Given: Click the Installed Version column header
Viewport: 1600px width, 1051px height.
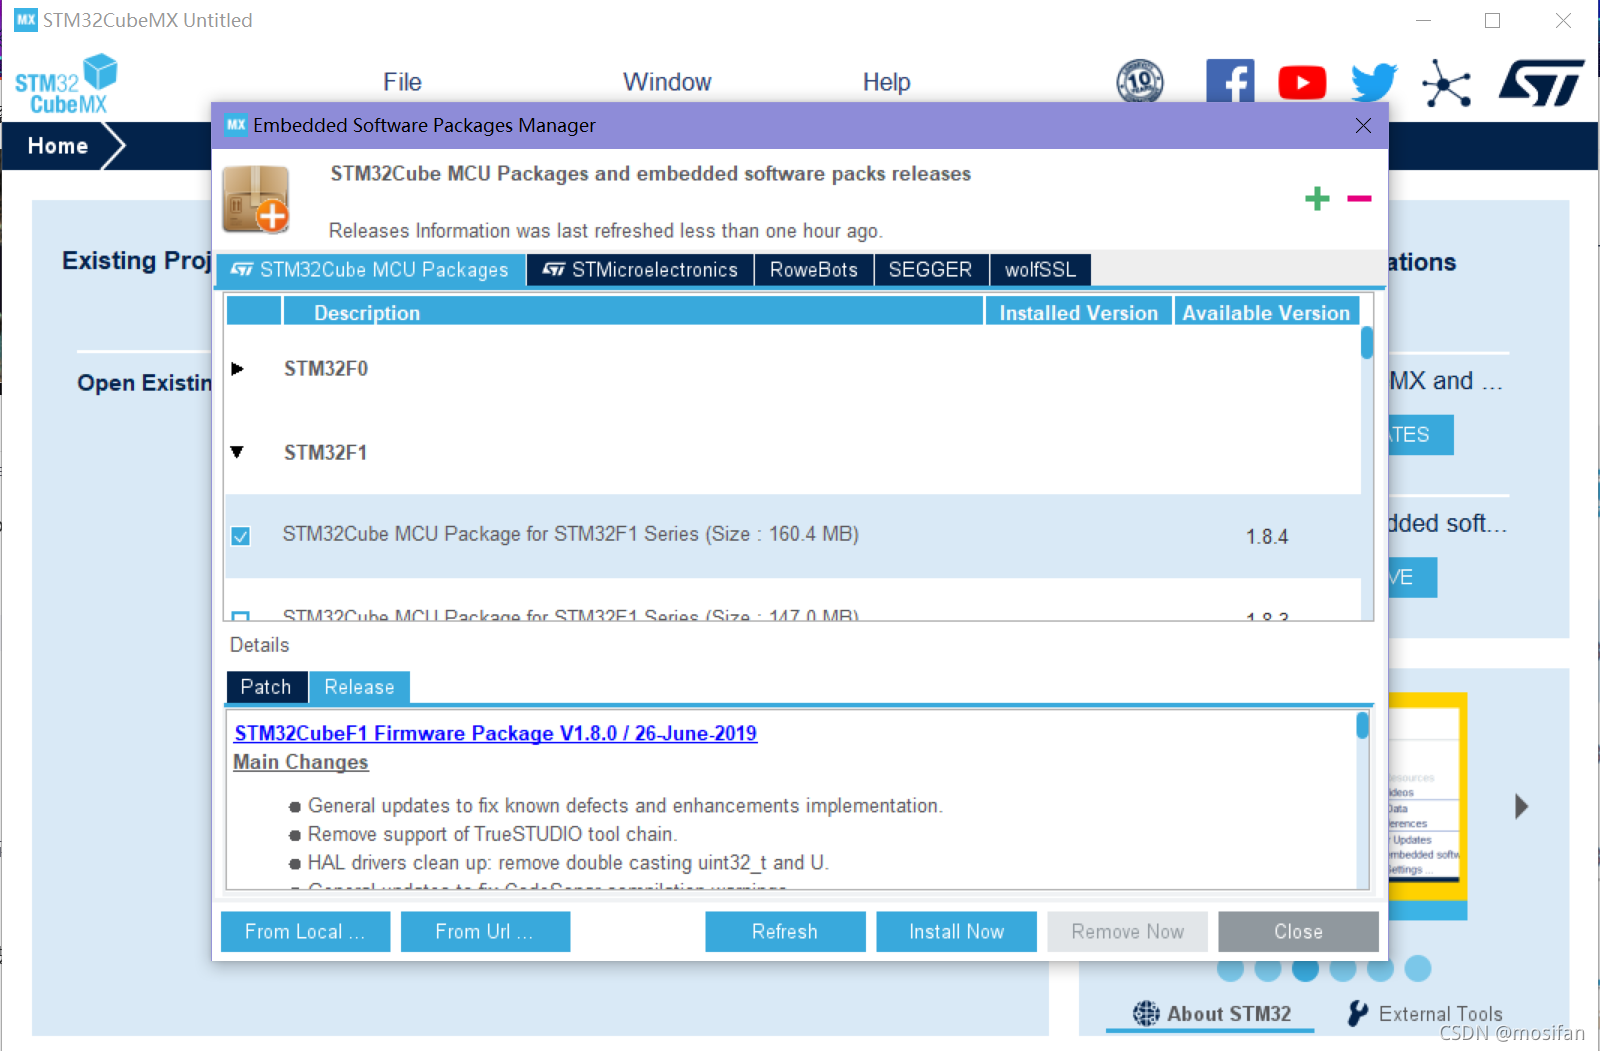Looking at the screenshot, I should [x=1078, y=312].
